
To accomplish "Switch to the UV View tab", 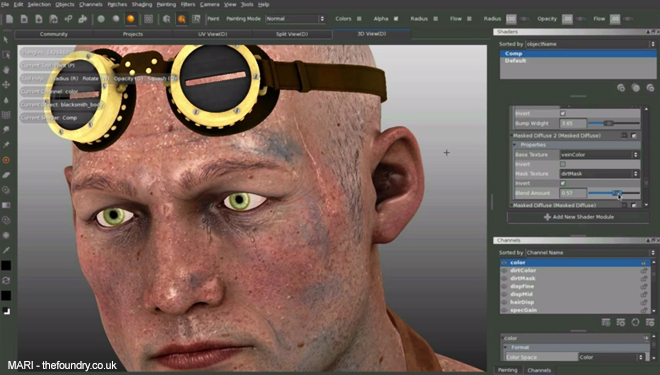I will (x=213, y=34).
